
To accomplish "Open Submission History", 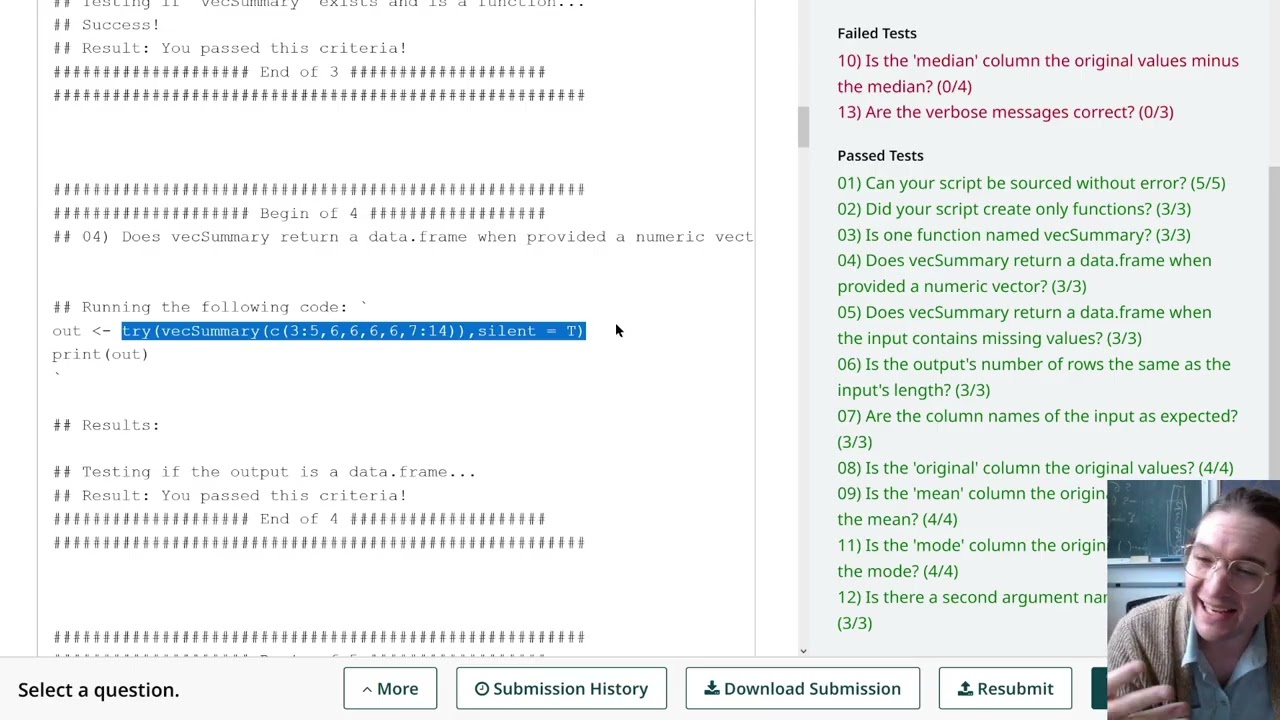I will pos(561,688).
